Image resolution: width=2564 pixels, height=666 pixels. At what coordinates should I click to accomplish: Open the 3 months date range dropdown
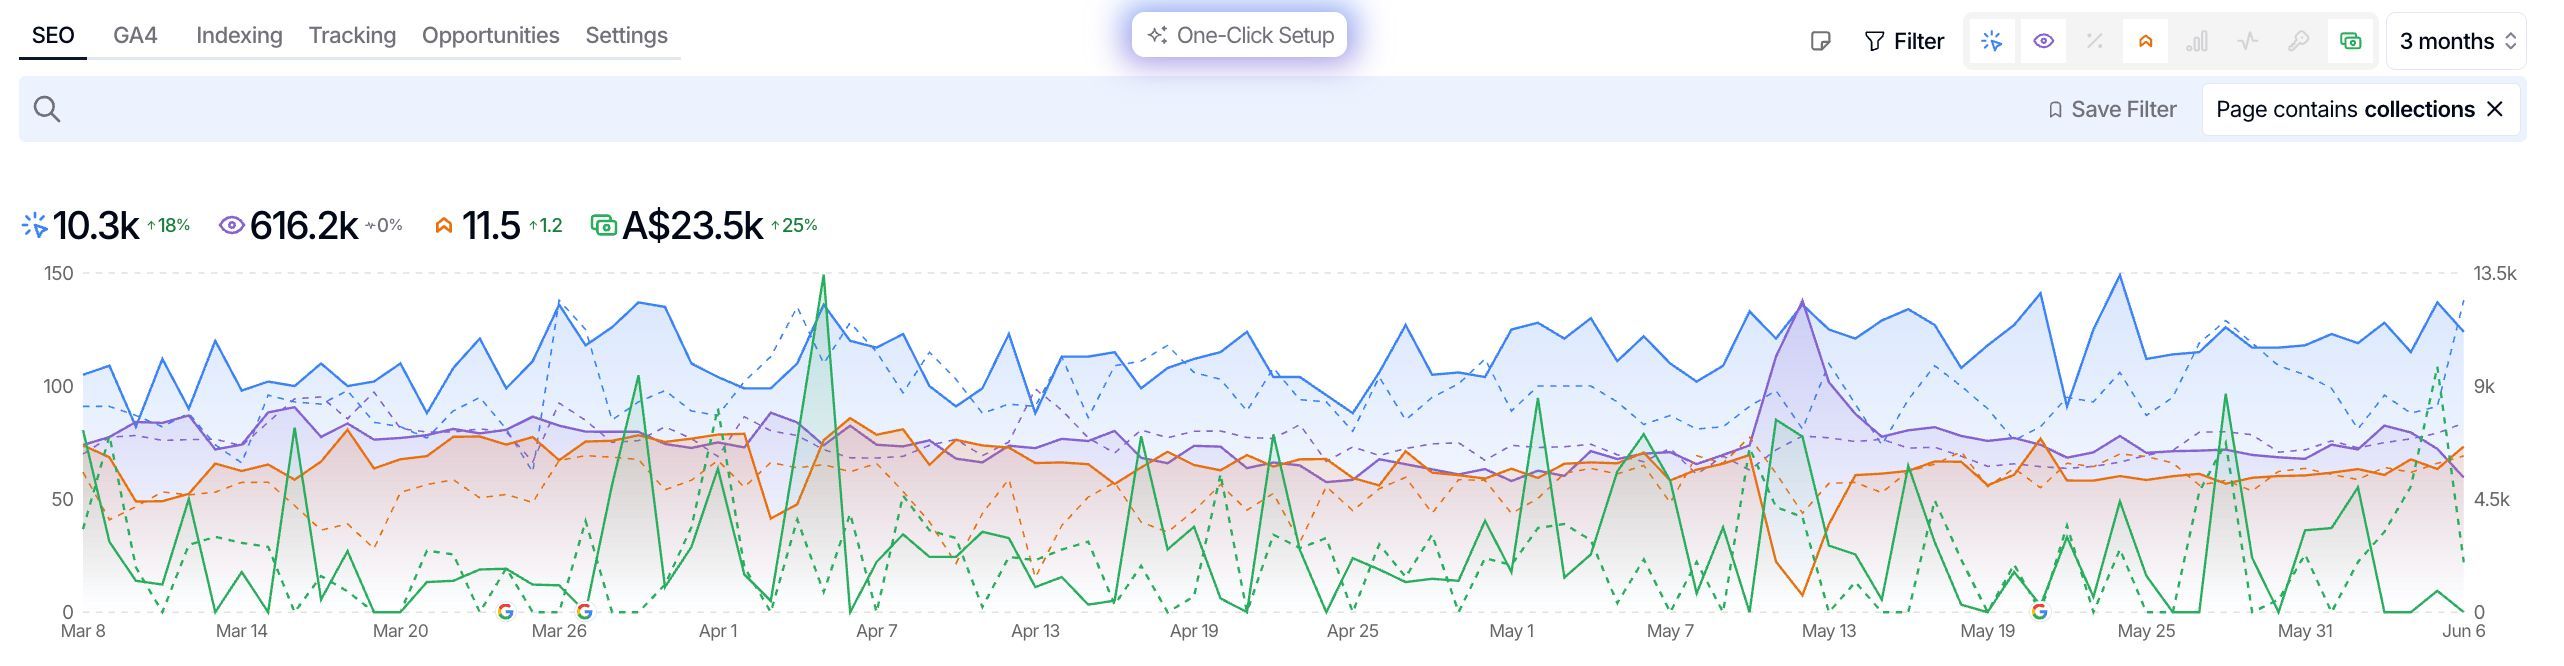tap(2456, 41)
